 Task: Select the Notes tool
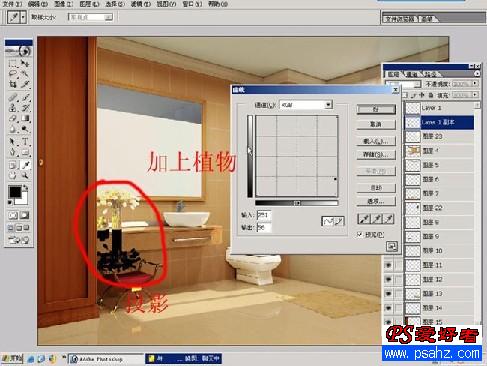13,165
